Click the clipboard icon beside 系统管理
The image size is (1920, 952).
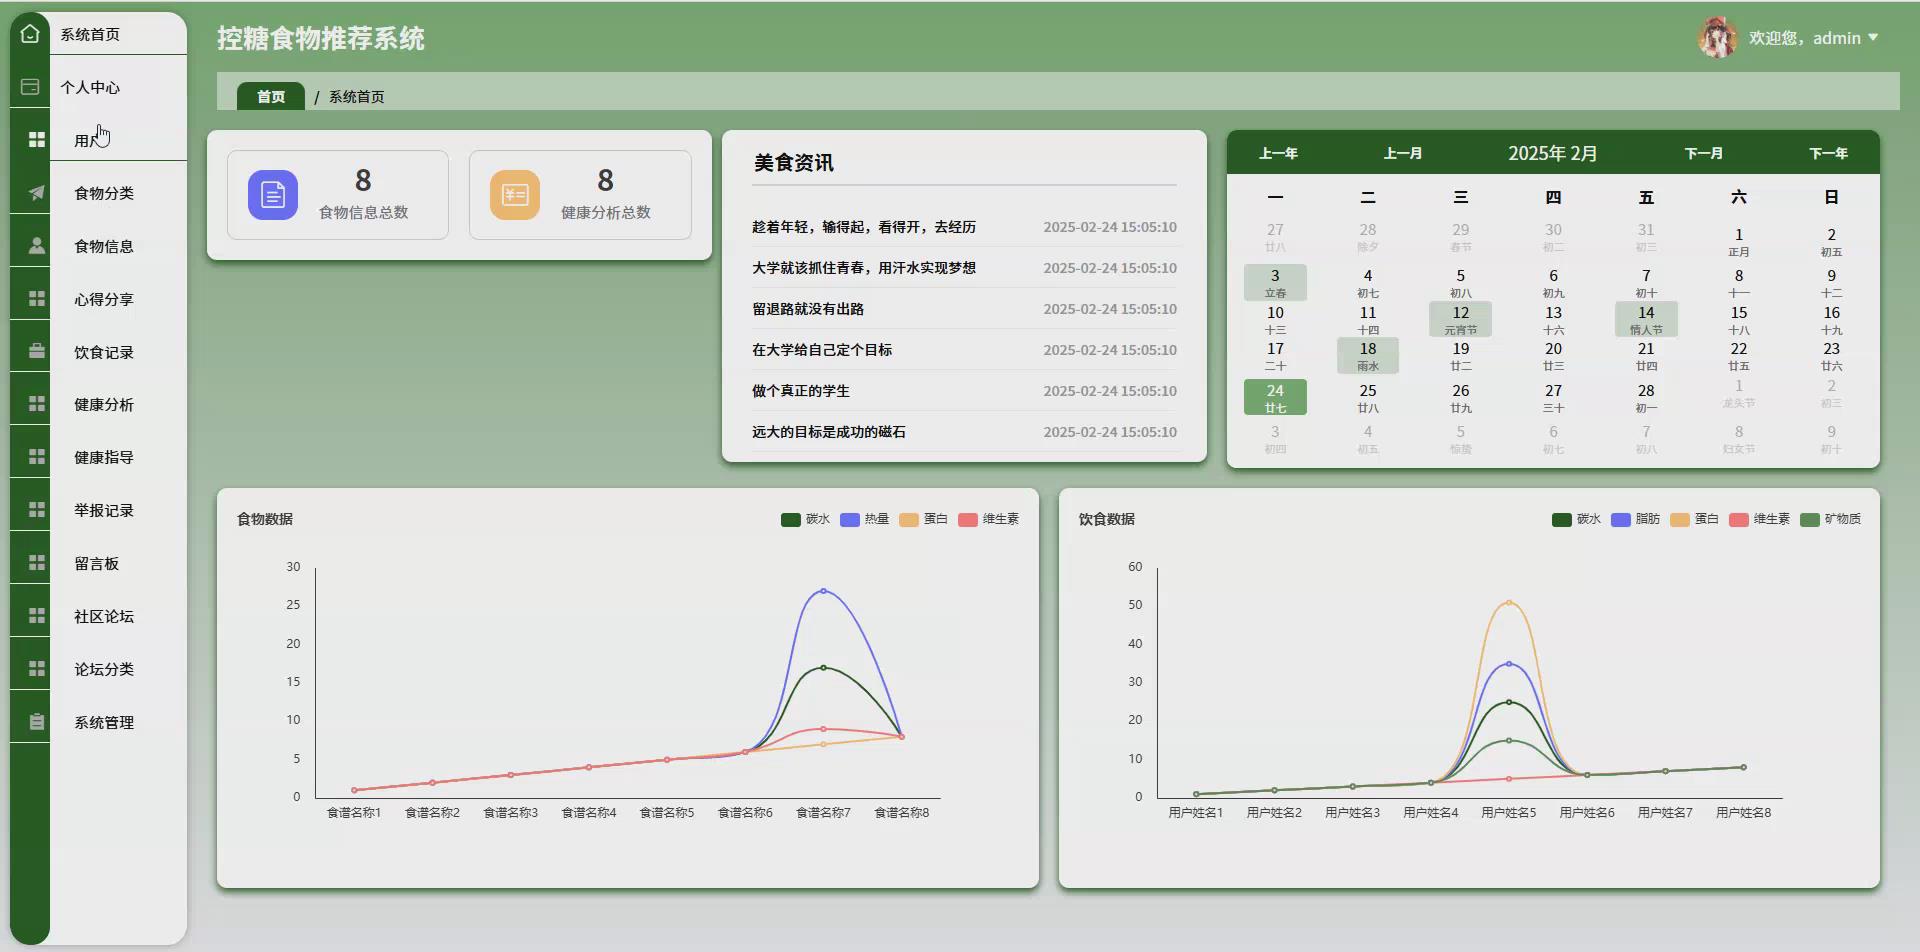tap(37, 722)
